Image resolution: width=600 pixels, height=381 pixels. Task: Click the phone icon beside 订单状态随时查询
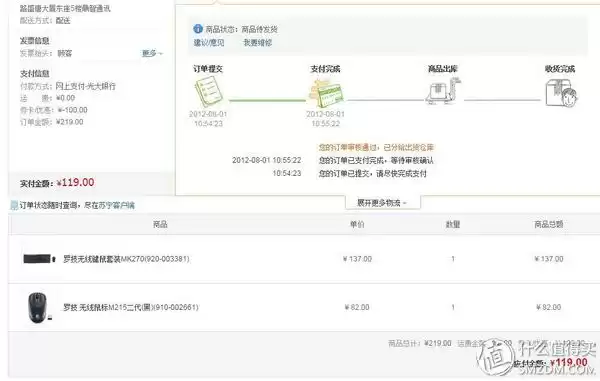pos(15,205)
